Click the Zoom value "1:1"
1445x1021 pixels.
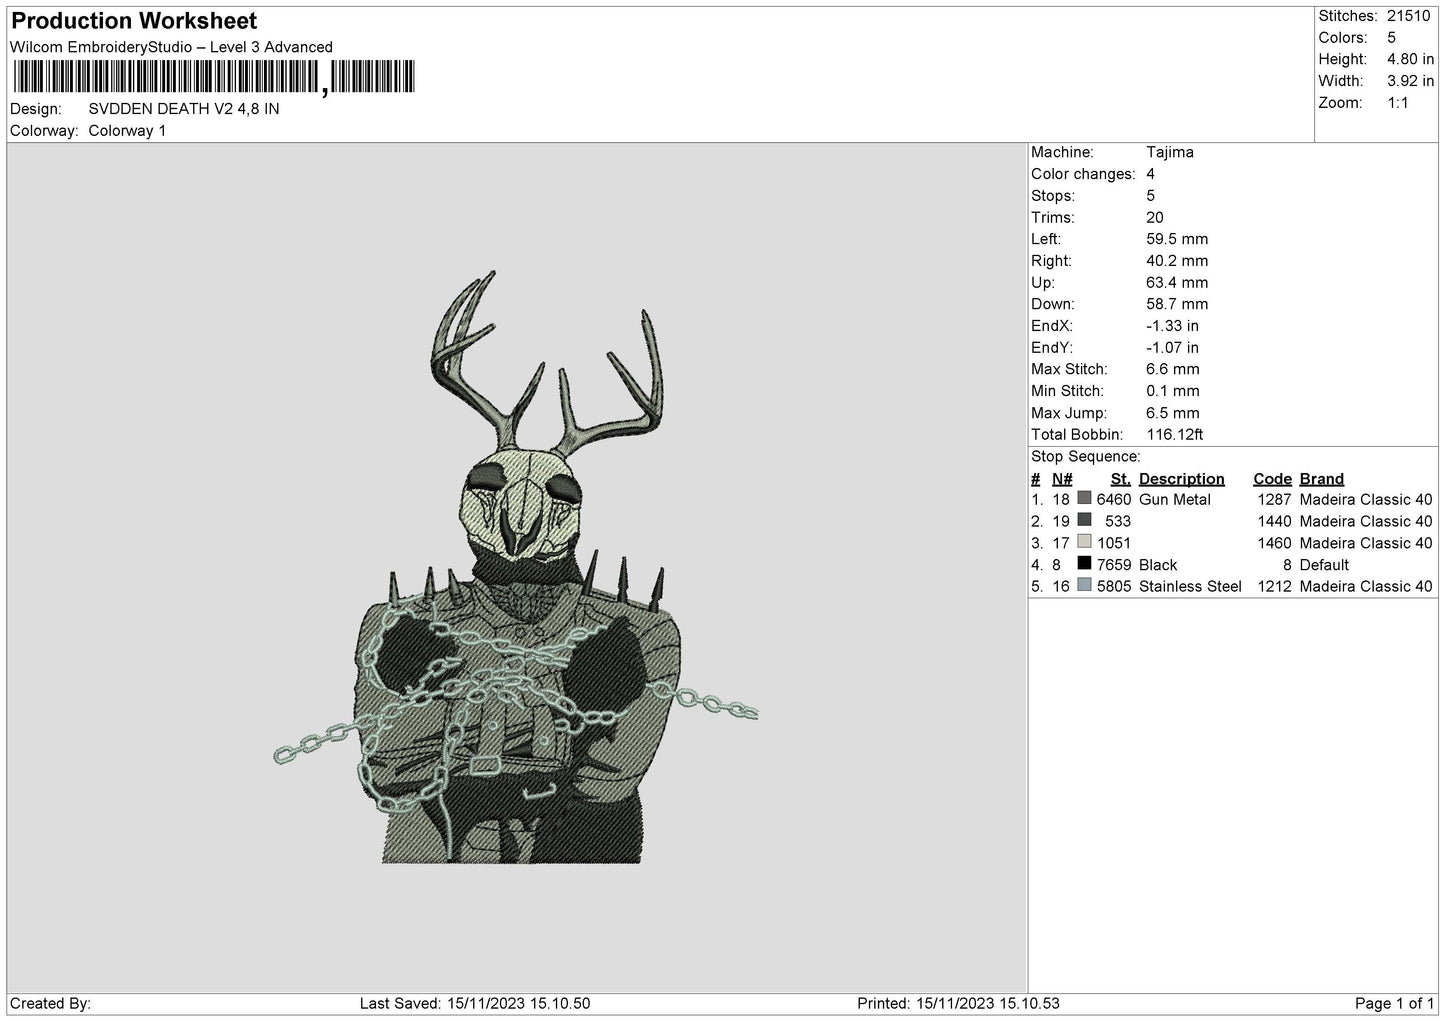point(1398,103)
